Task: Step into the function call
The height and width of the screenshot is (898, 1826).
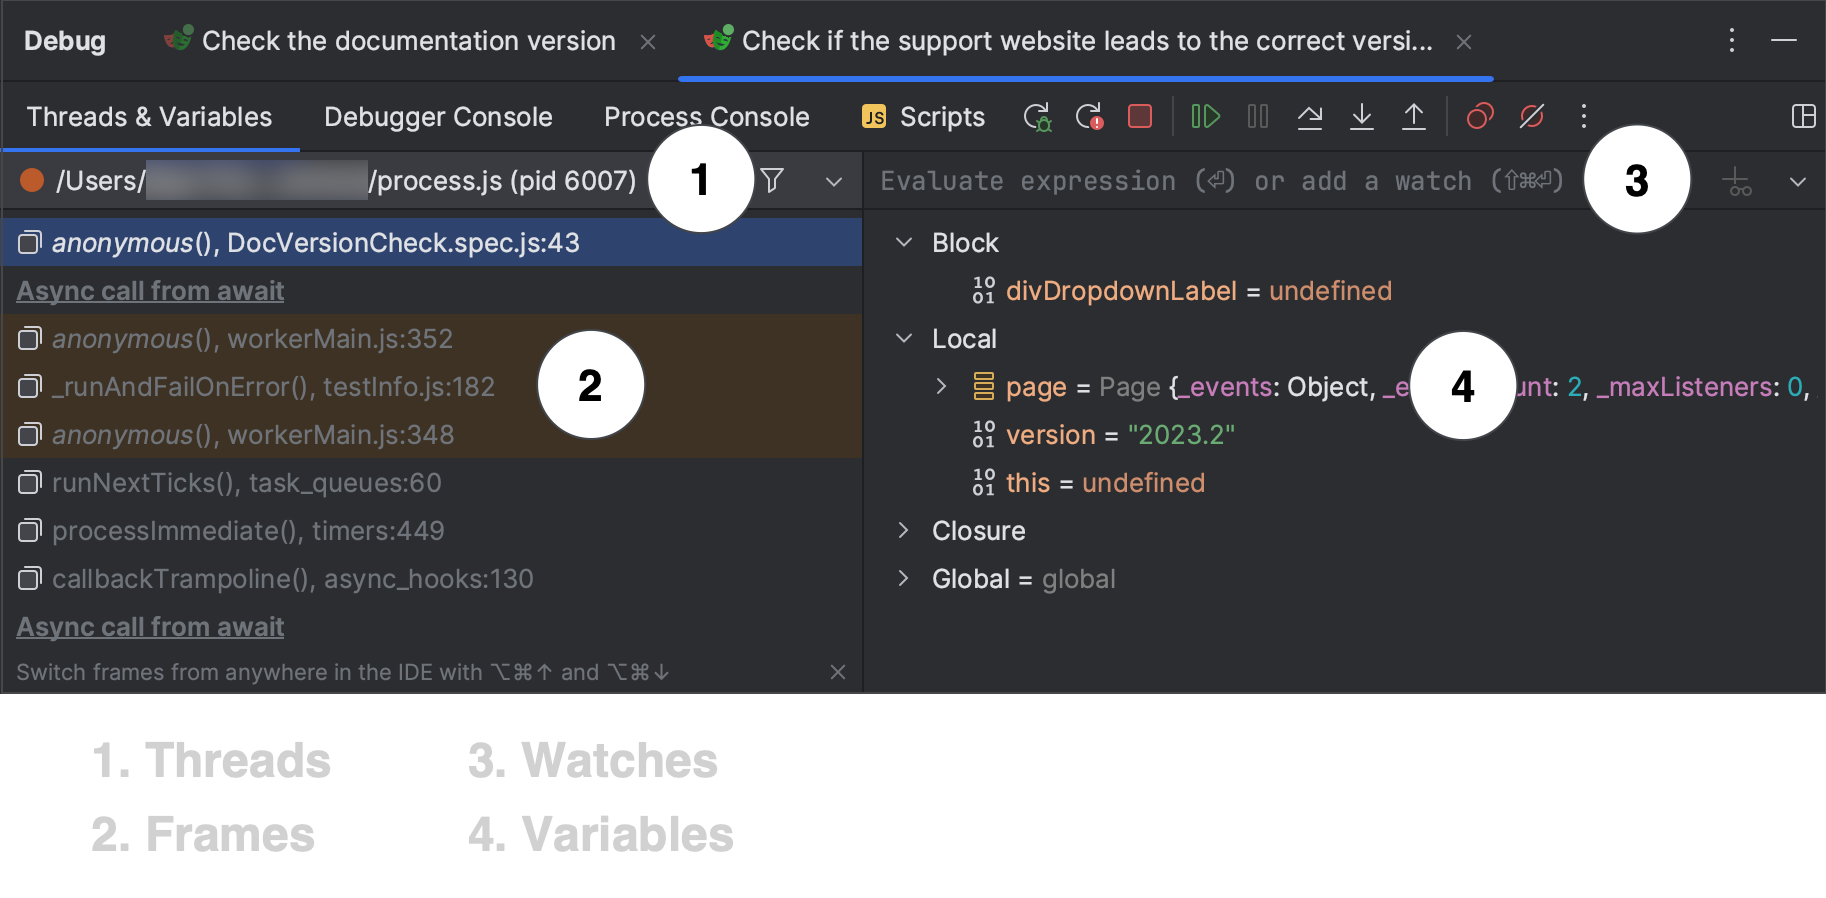Action: (1362, 116)
